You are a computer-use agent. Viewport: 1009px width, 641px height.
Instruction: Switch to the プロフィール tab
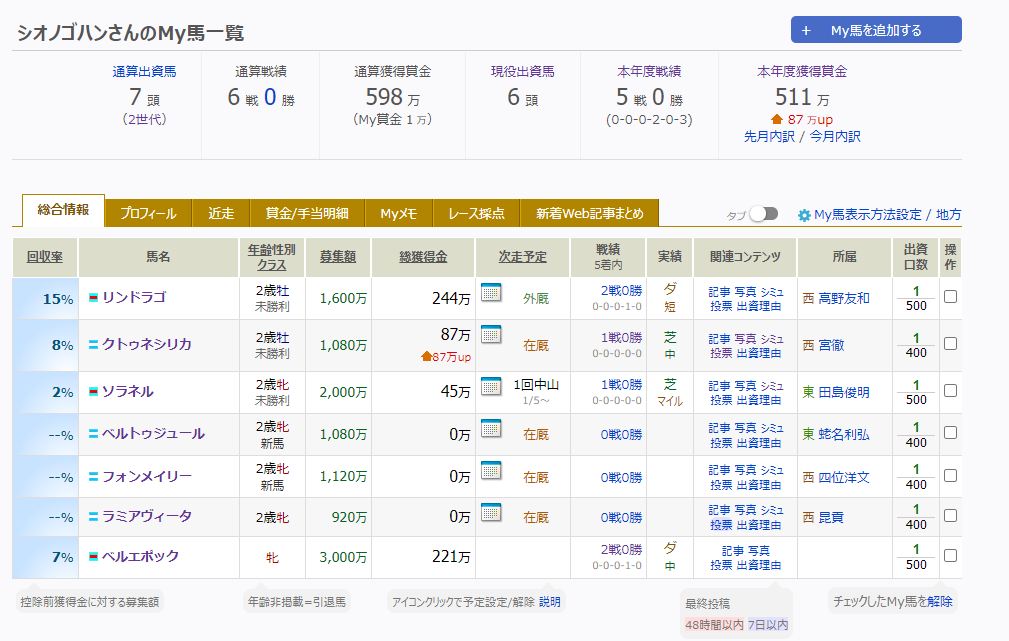[148, 213]
